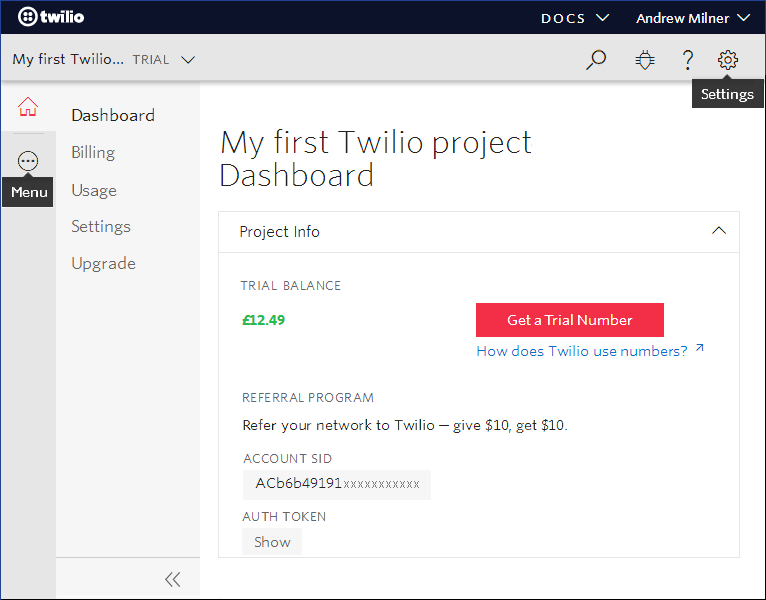
Task: Click the referral program text
Action: [404, 425]
